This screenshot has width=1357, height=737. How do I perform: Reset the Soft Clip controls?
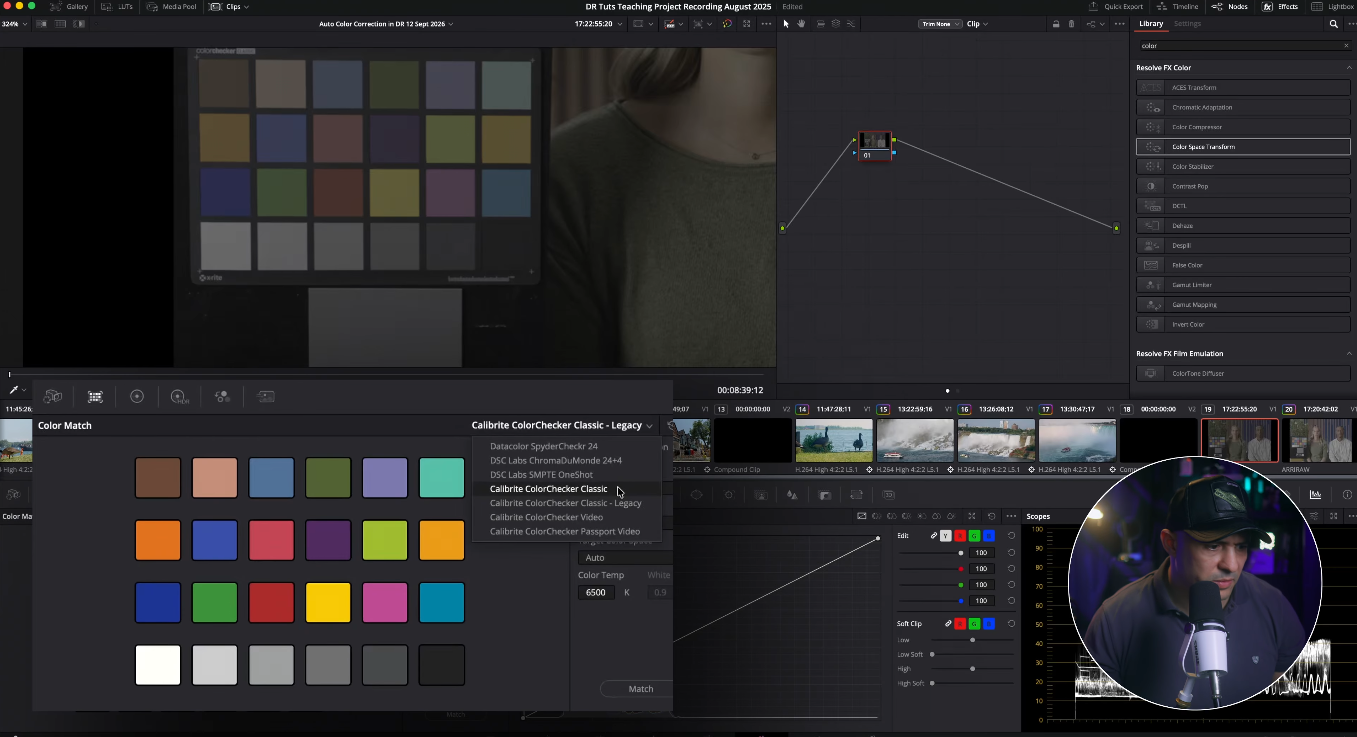[1011, 623]
